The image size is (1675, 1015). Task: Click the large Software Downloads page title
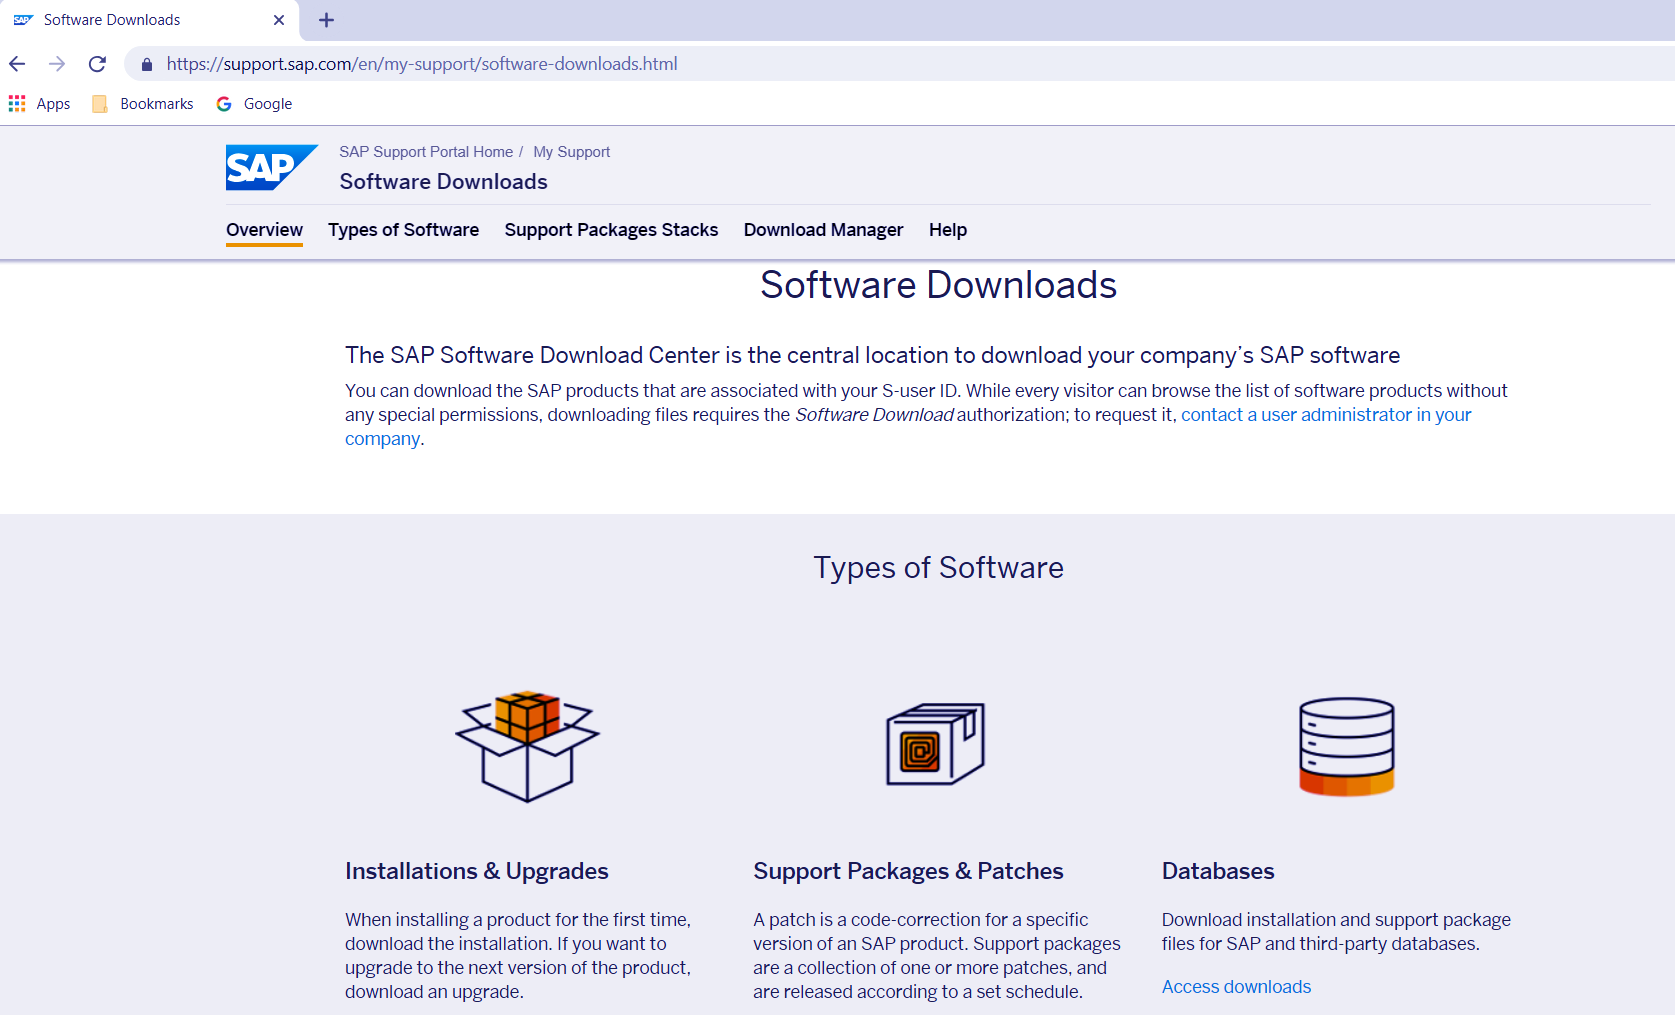(938, 285)
